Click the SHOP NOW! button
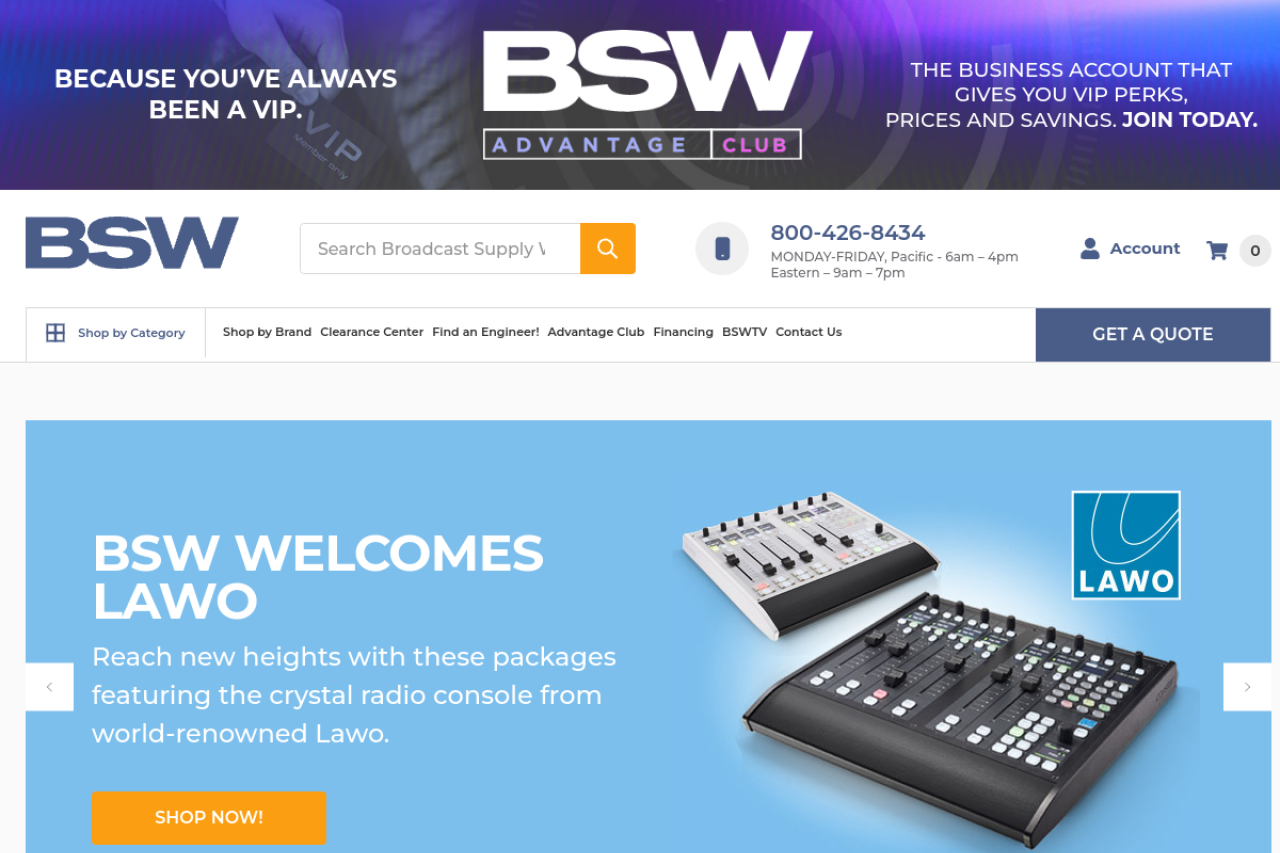The height and width of the screenshot is (853, 1280). click(x=209, y=818)
